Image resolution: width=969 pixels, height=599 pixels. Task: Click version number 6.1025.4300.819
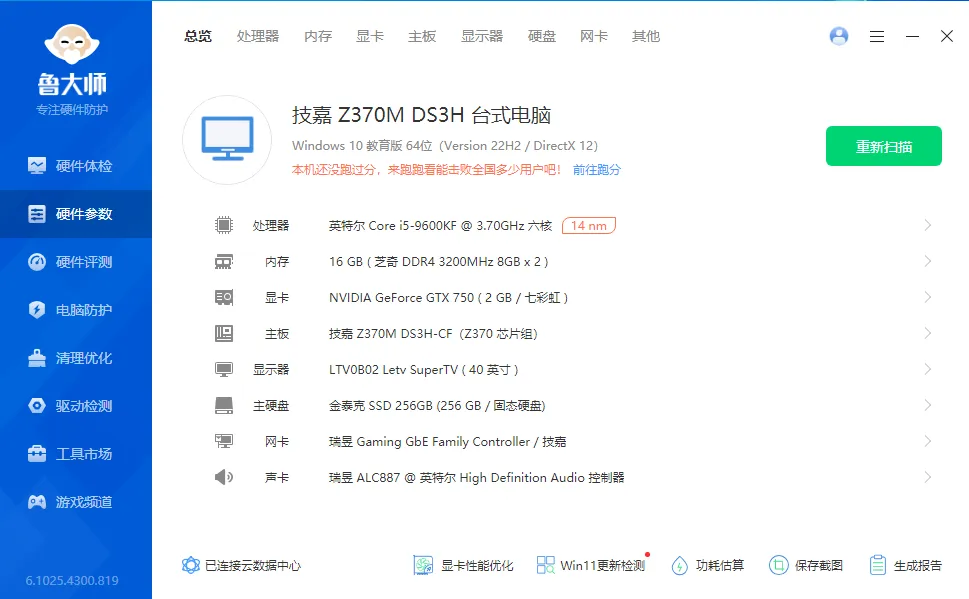(x=72, y=580)
